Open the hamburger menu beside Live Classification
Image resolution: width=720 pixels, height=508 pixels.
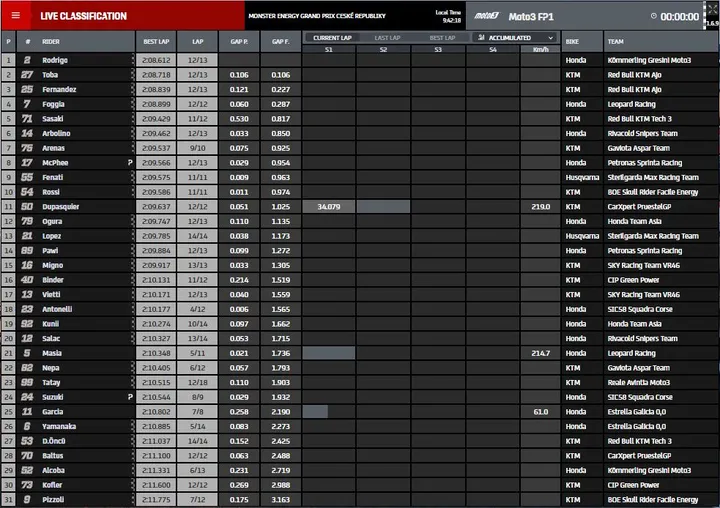click(x=16, y=16)
